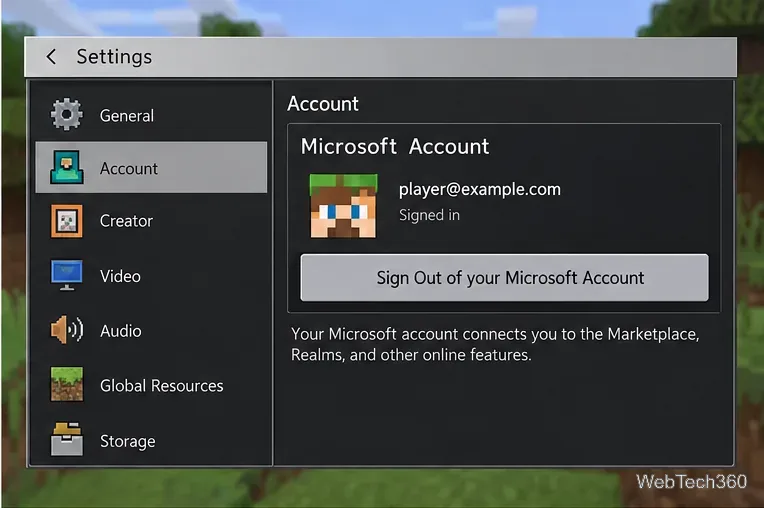Click the General gear icon

(67, 115)
